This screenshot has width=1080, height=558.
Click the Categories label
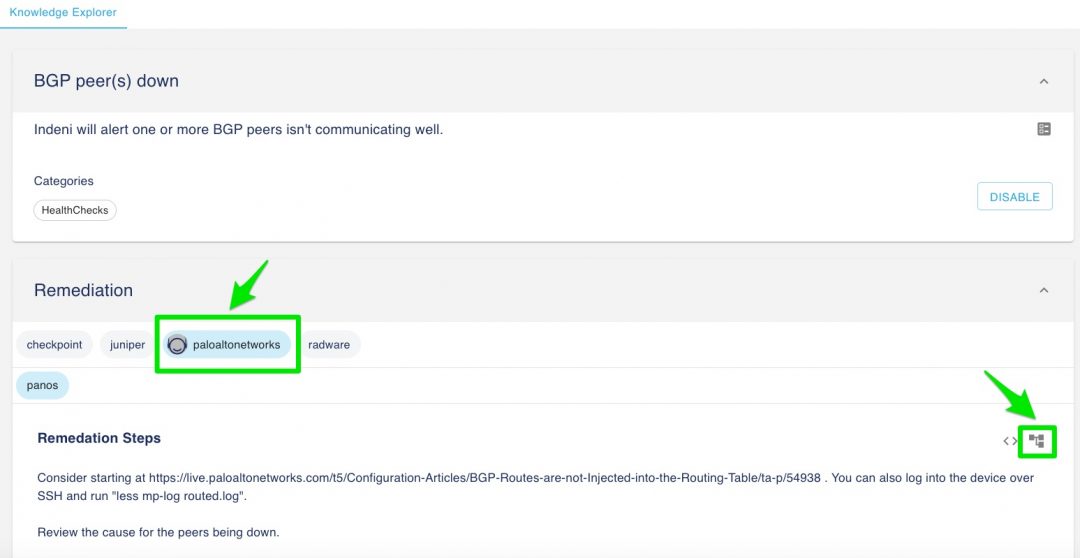pos(64,181)
